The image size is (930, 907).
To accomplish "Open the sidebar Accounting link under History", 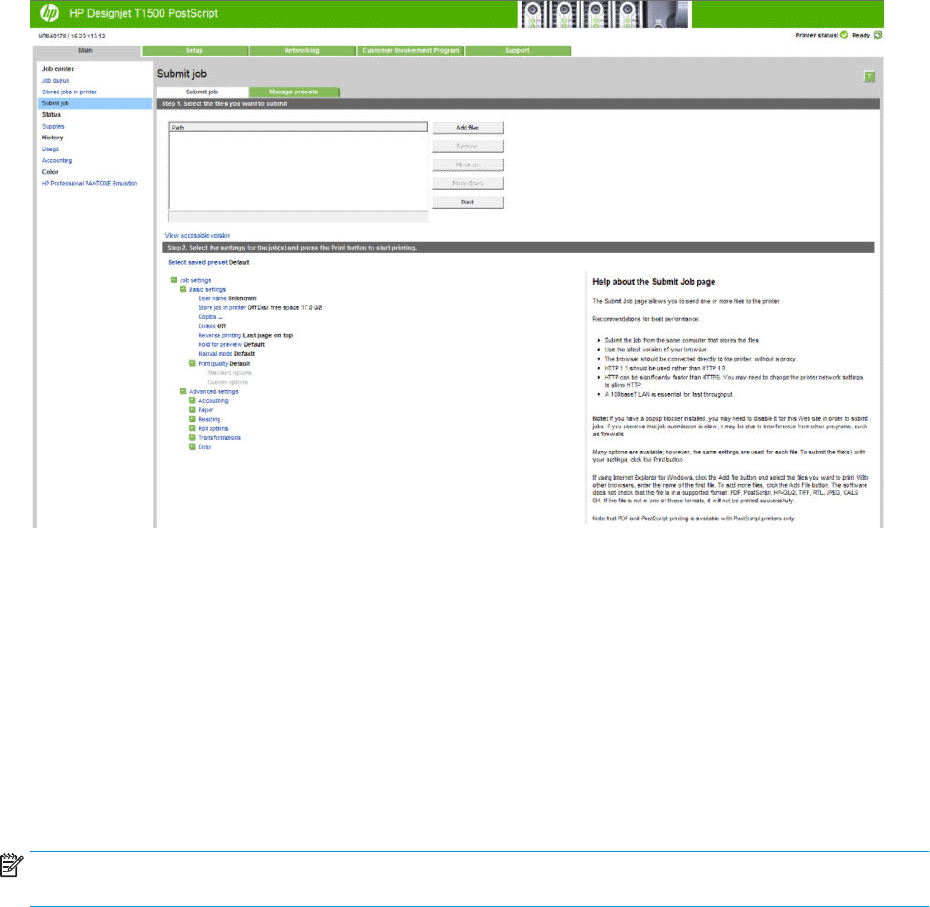I will click(57, 160).
